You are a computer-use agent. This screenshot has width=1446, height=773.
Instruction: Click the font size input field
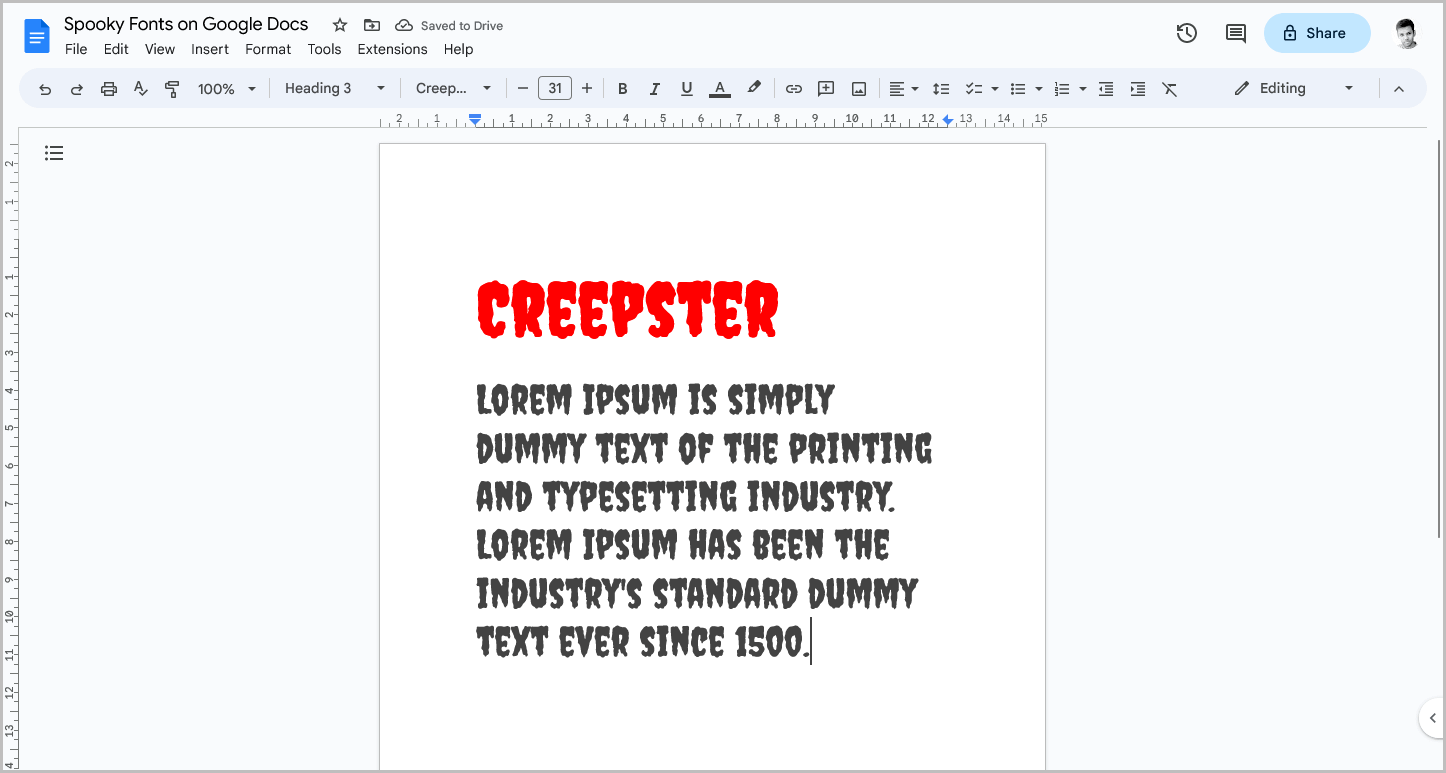pos(555,88)
